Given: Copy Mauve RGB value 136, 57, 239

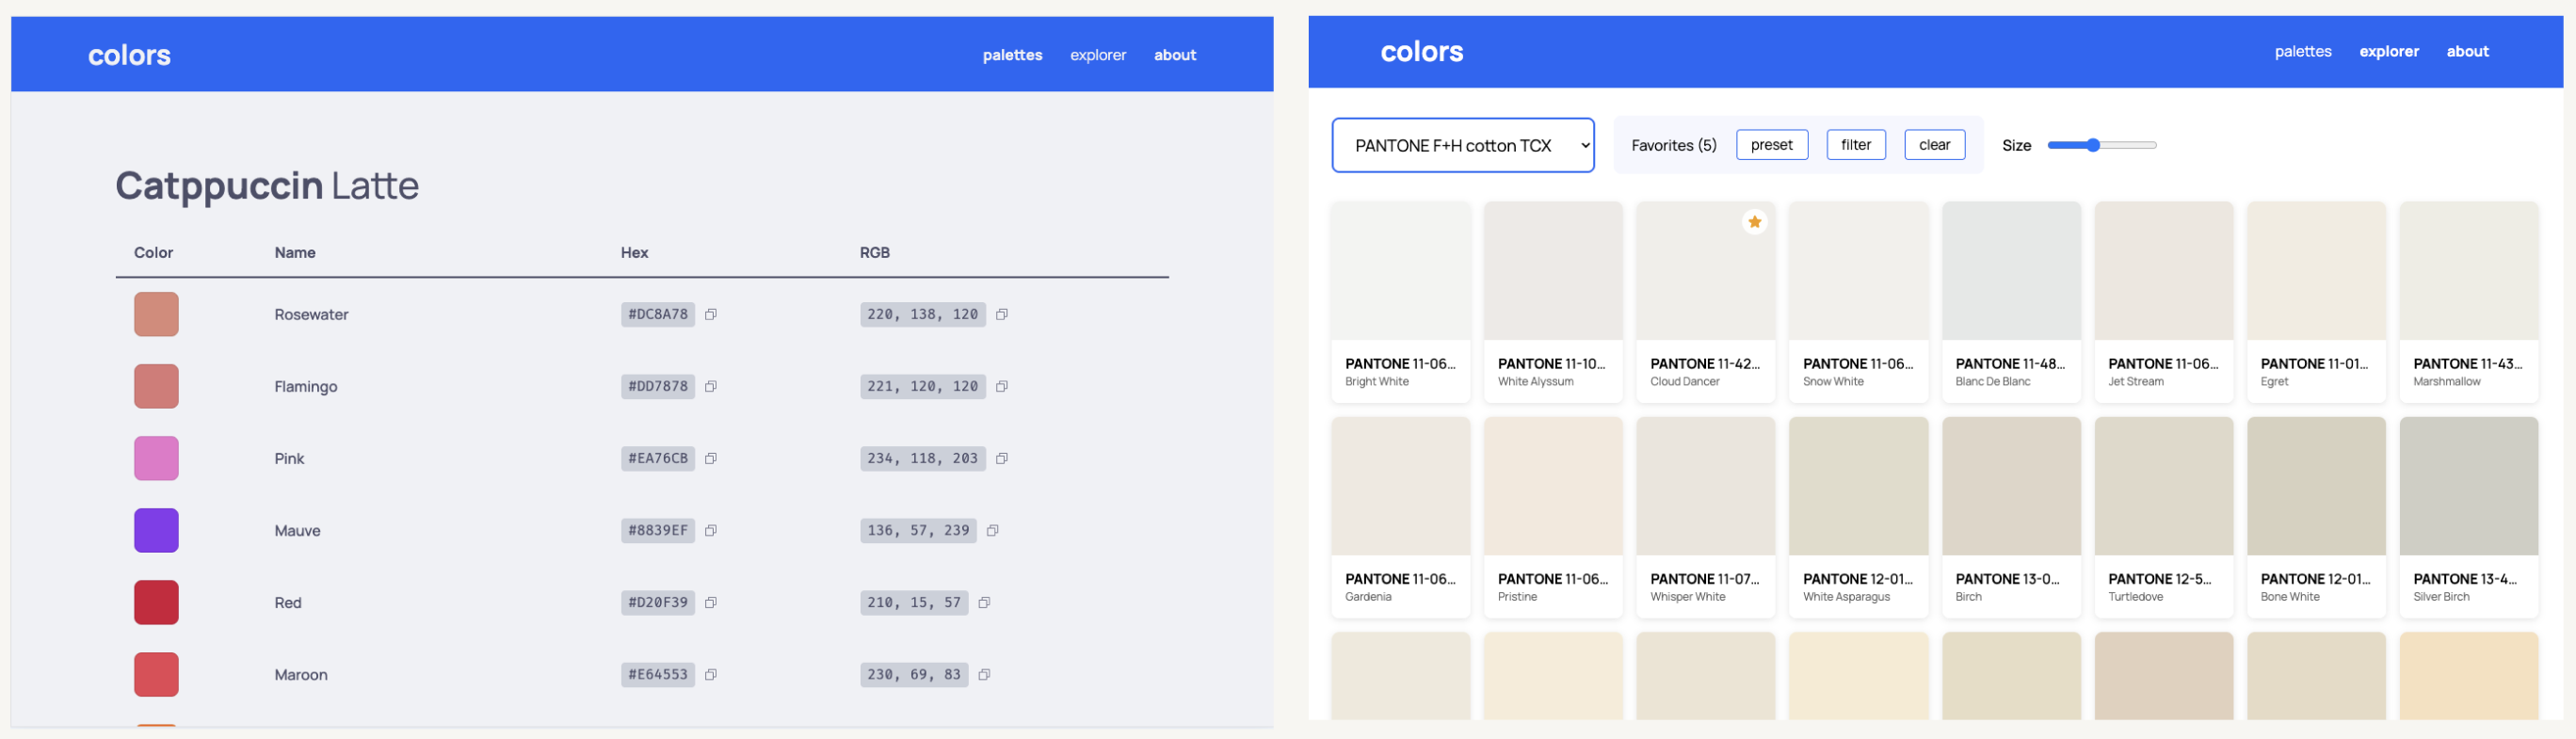Looking at the screenshot, I should click(x=993, y=530).
